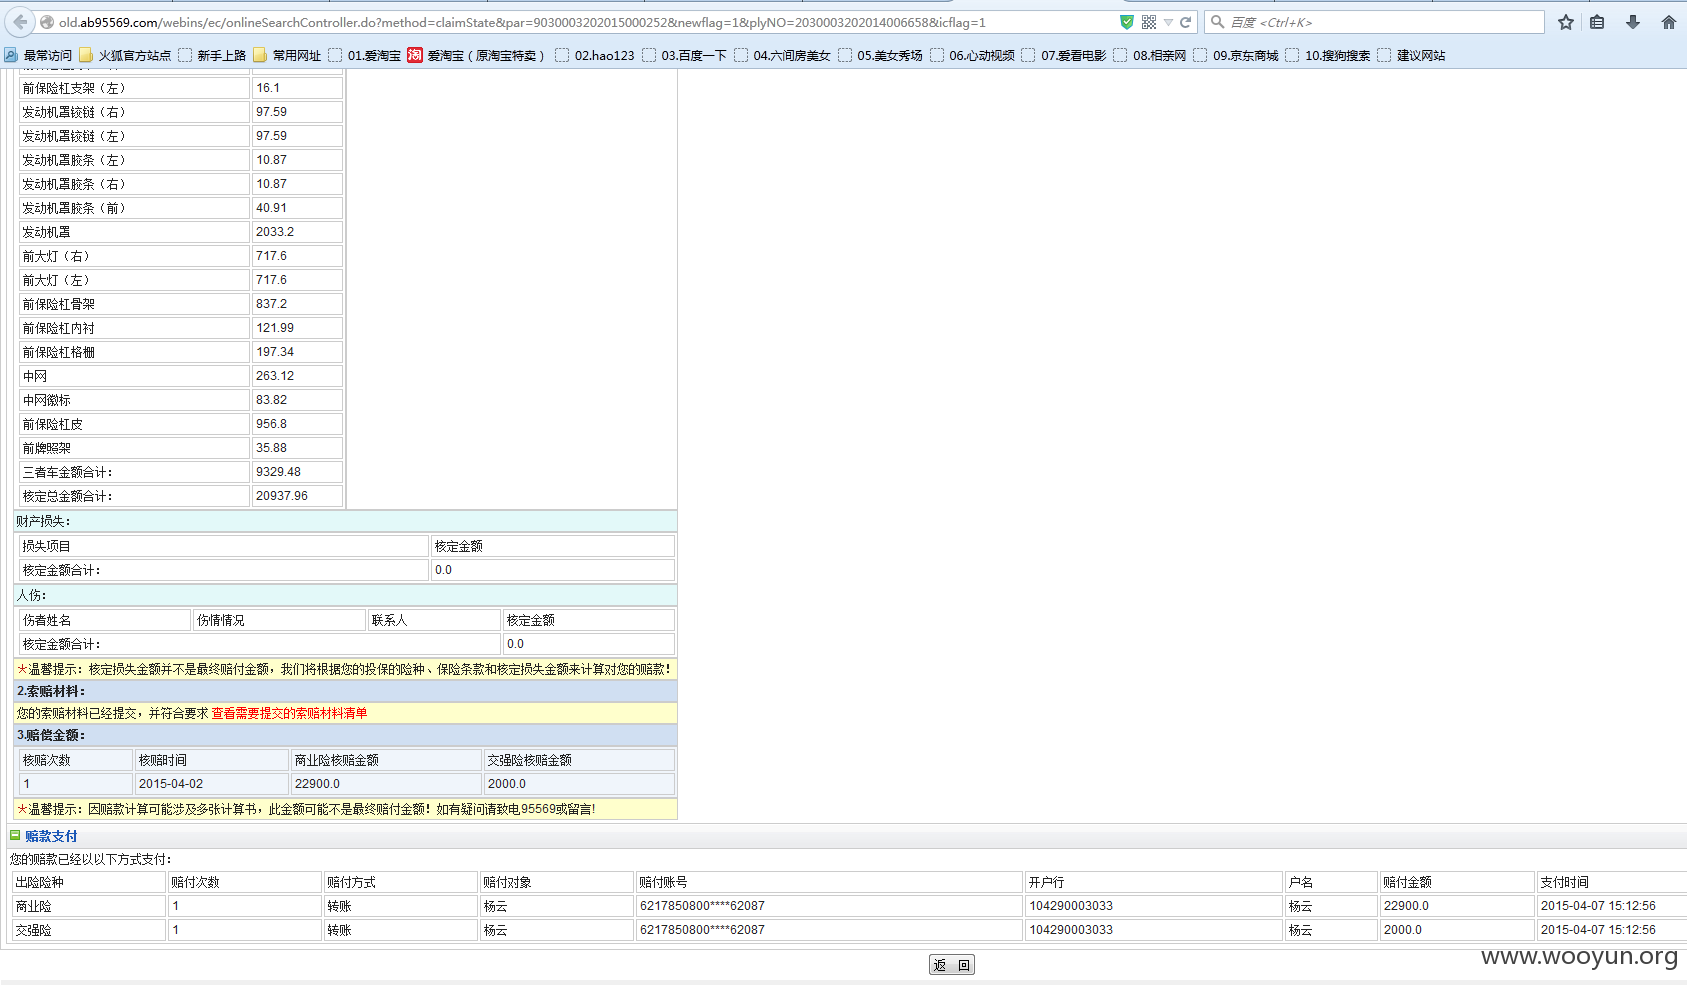Open the 查看需要提交的索赔材料清单 link
Screen dimensions: 1687x985
288,713
